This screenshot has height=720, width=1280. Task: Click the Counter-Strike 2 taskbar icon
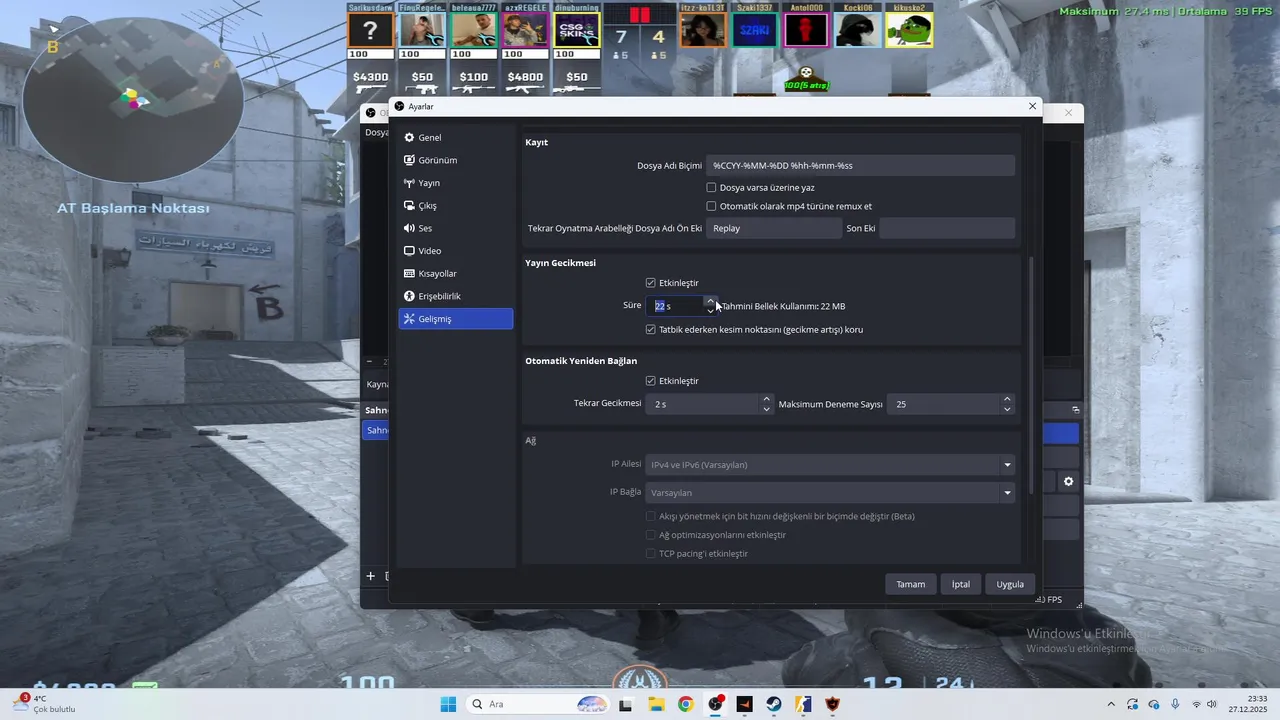pos(803,704)
